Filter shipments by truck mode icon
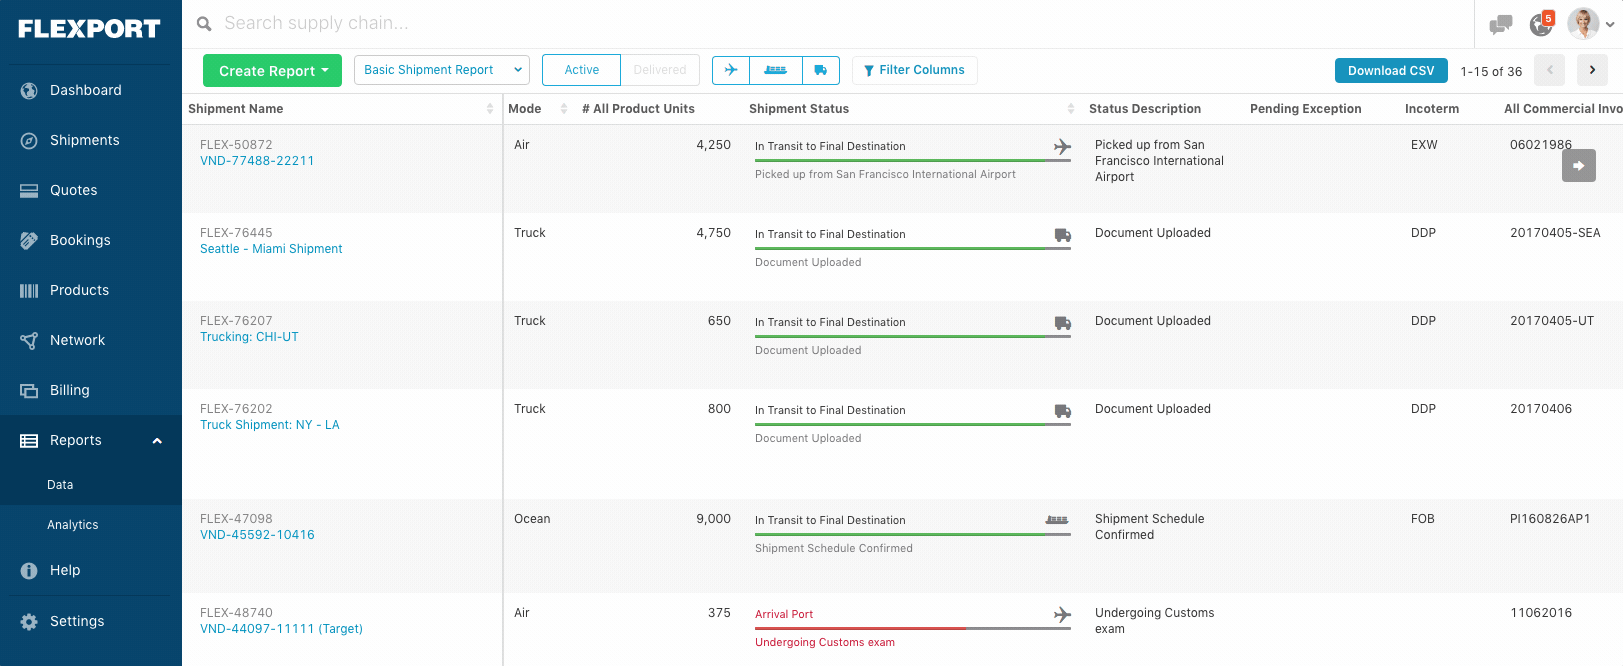This screenshot has width=1623, height=666. click(820, 70)
